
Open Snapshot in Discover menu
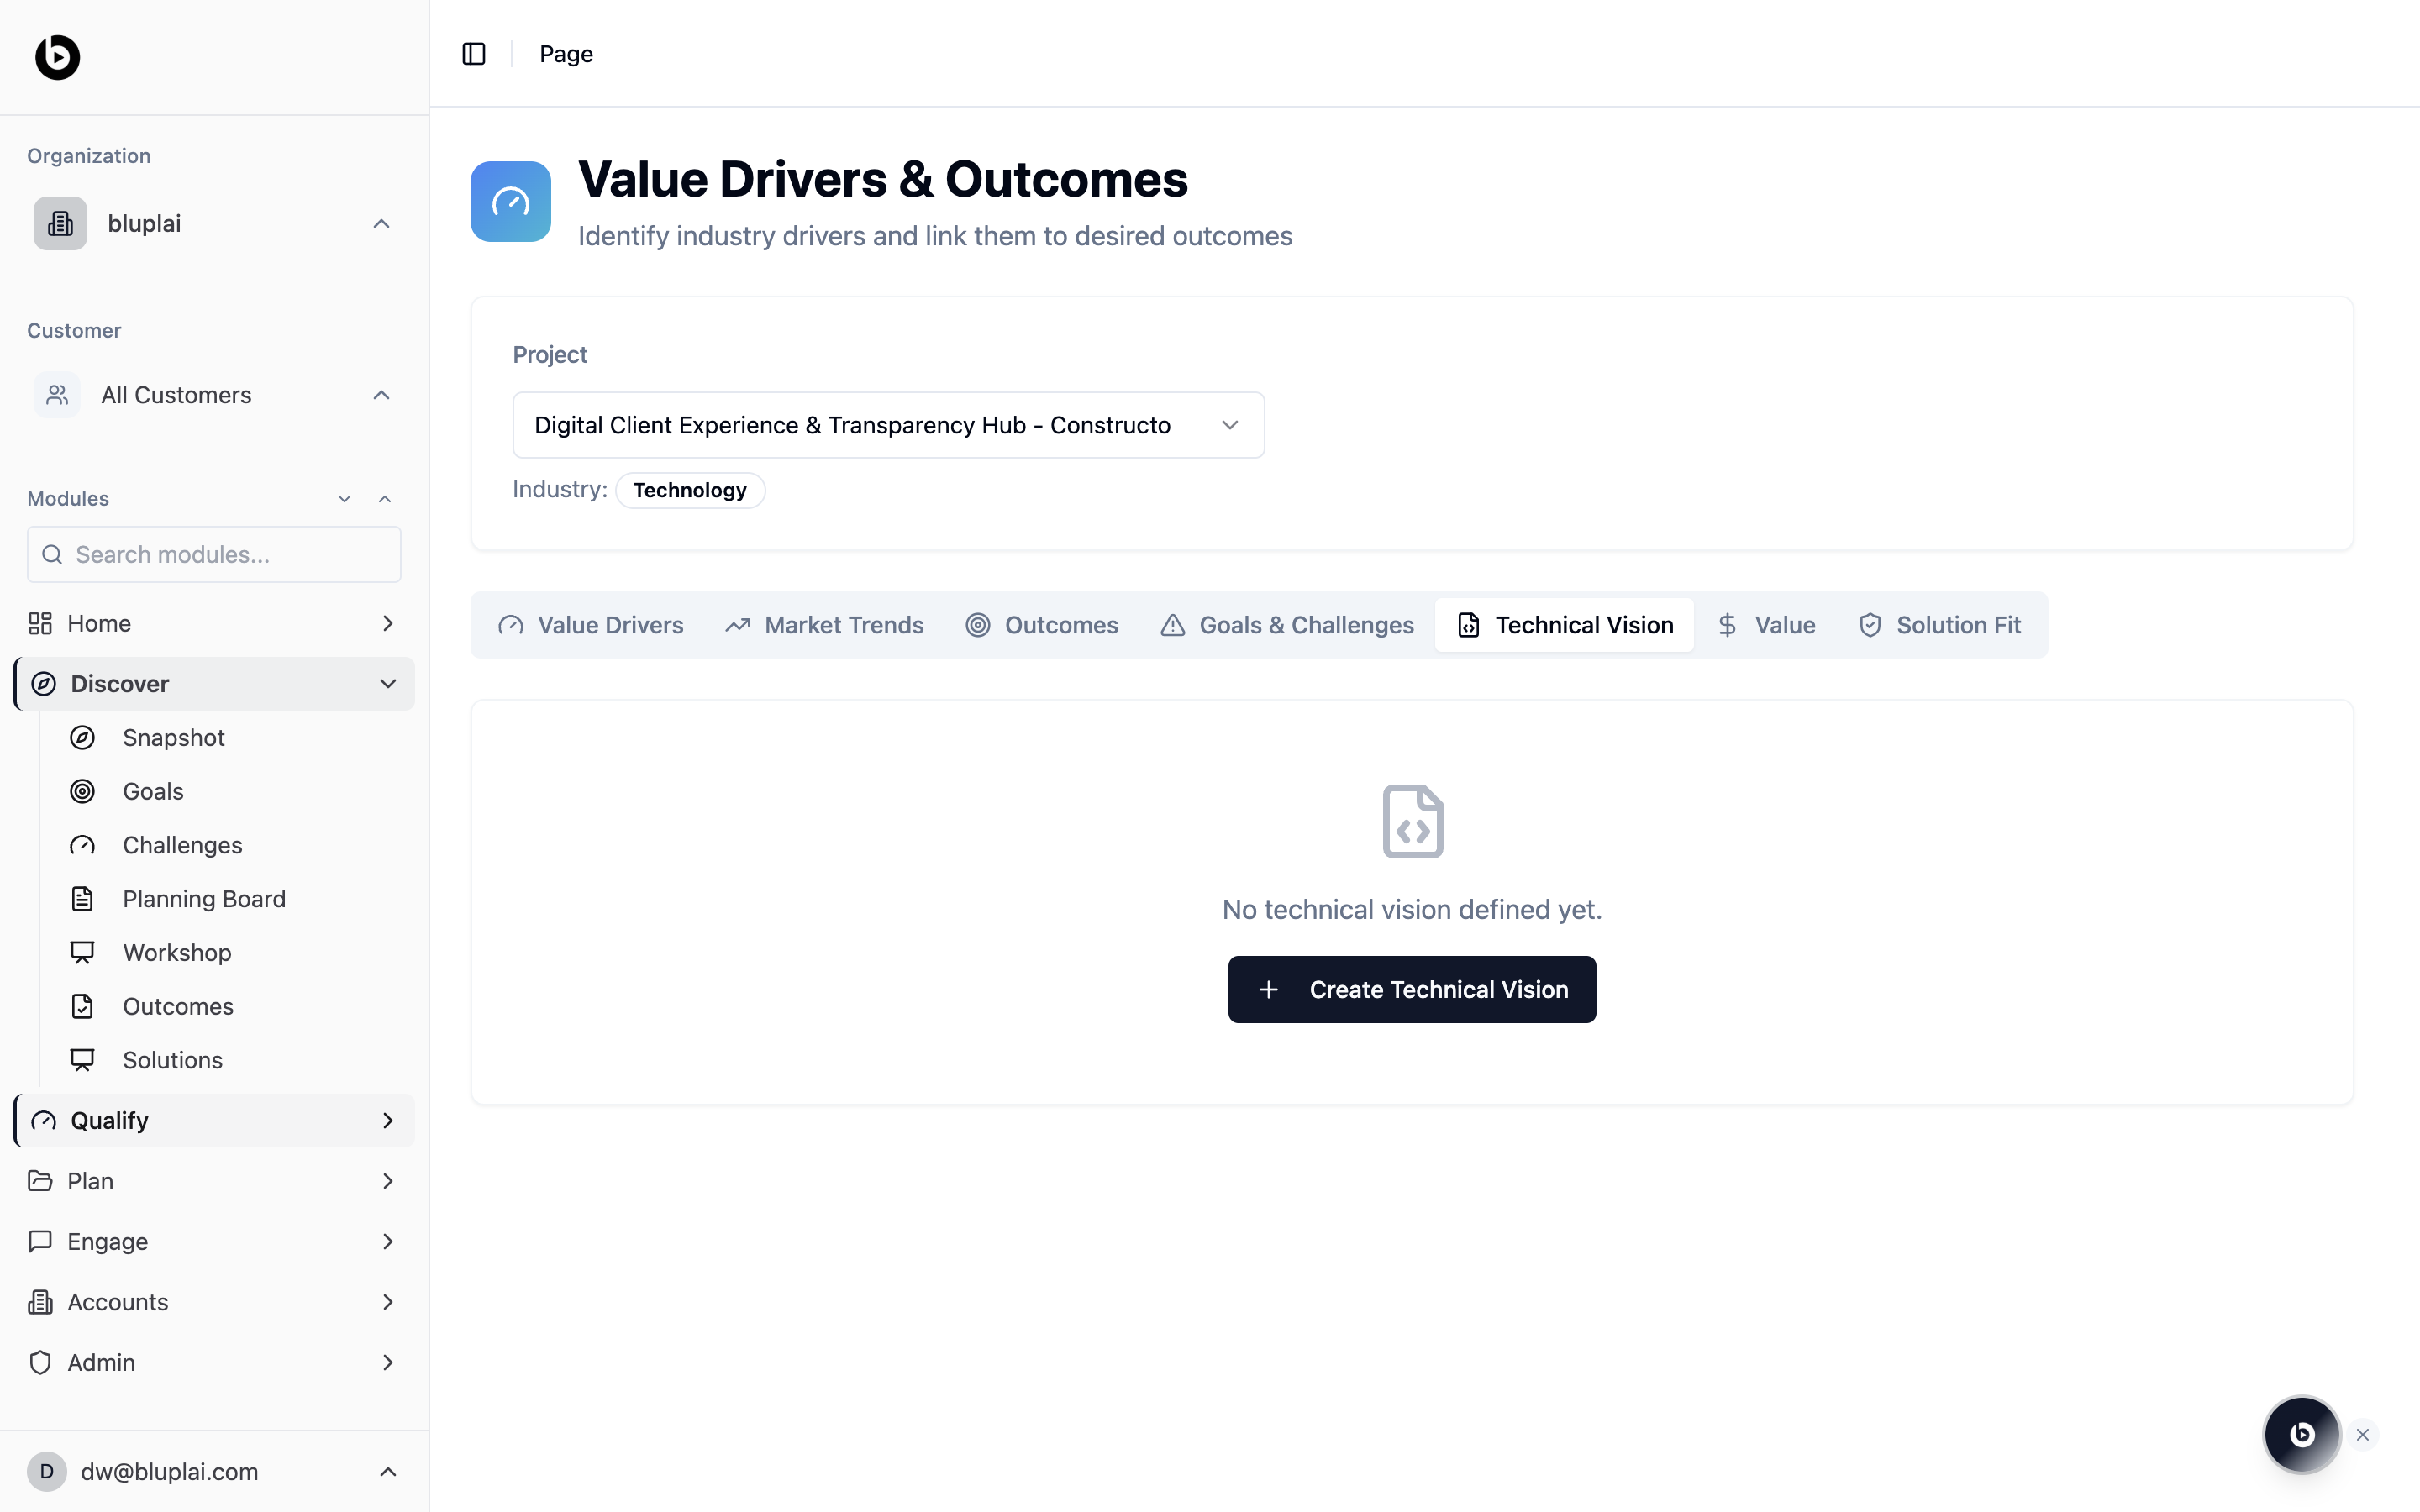click(x=173, y=738)
